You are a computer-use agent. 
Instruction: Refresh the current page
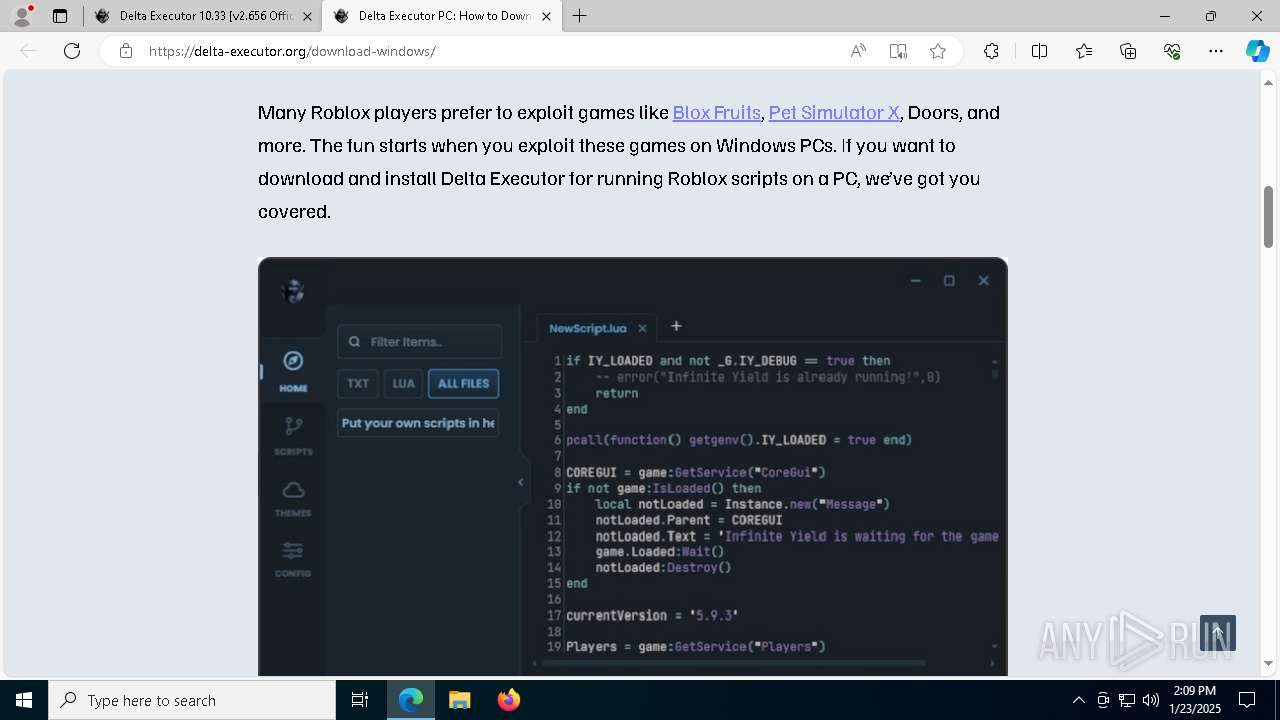72,51
